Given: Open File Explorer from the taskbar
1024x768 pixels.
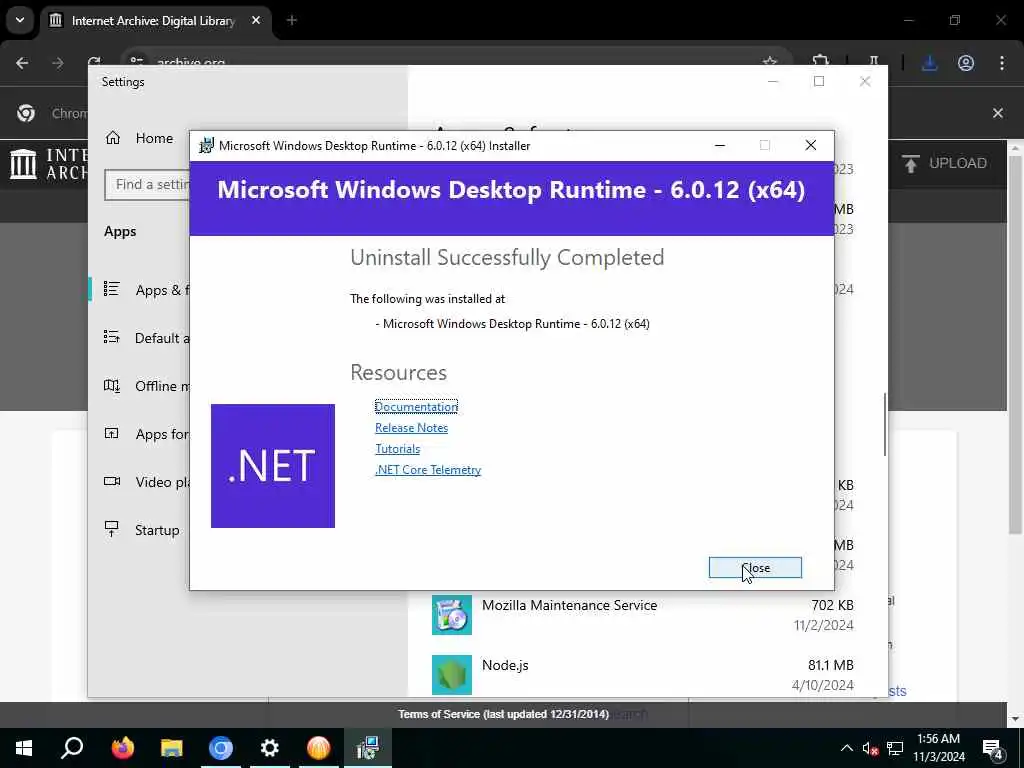Looking at the screenshot, I should (x=172, y=748).
